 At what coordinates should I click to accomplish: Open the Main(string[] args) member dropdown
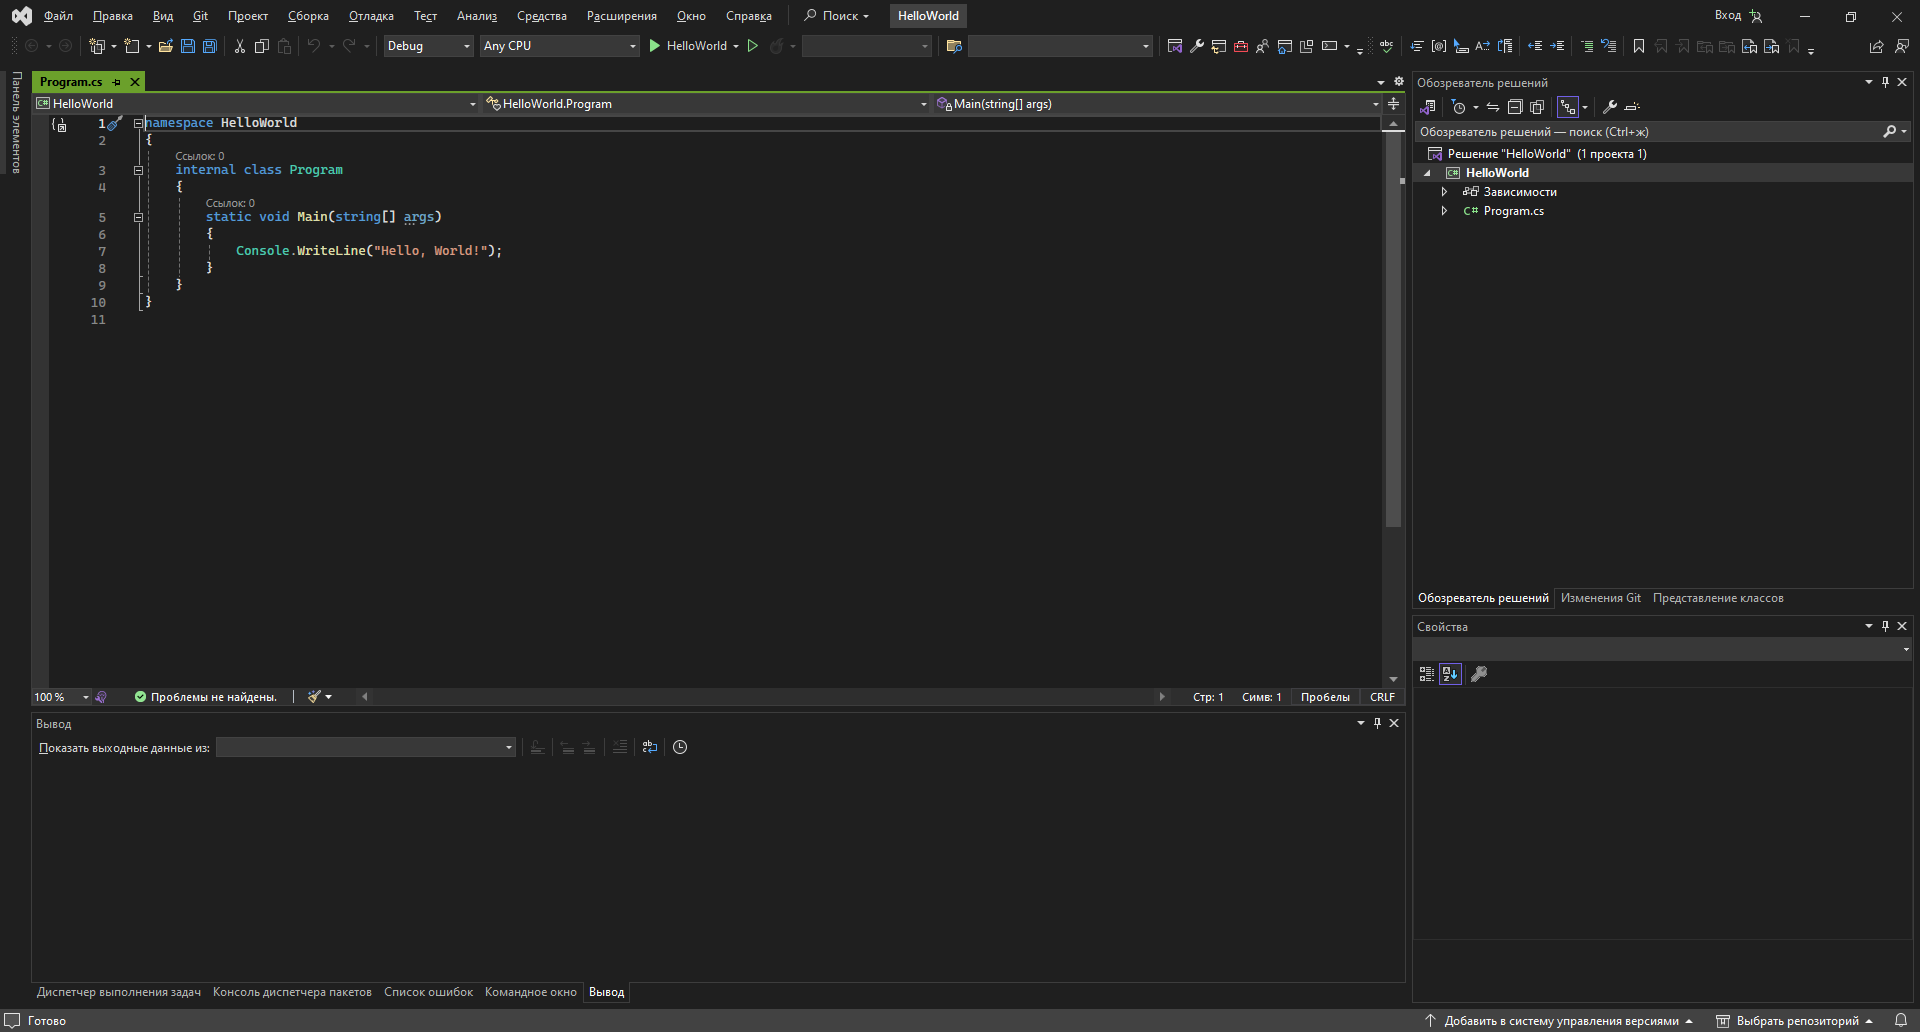[1157, 104]
